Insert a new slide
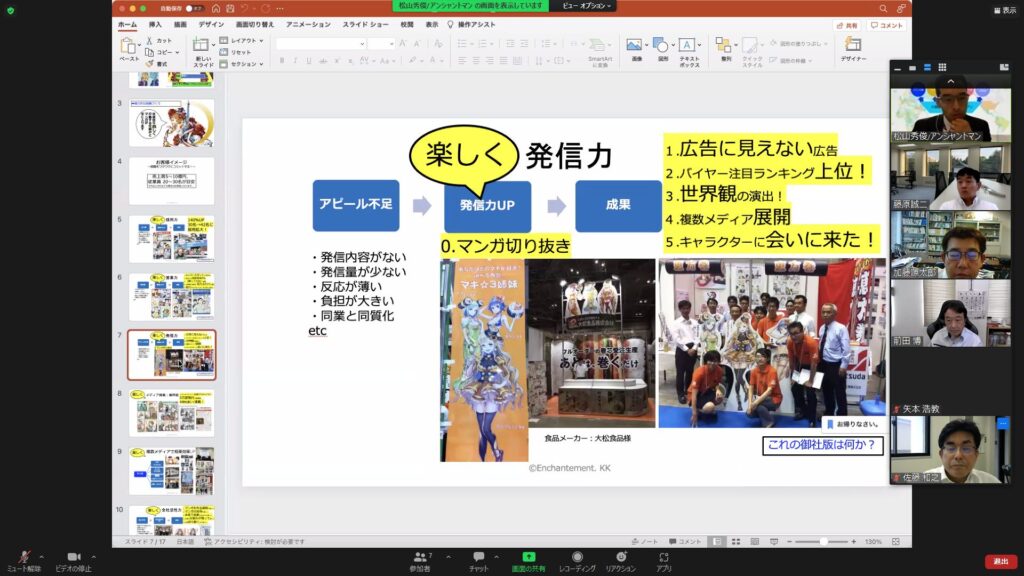 [x=202, y=52]
